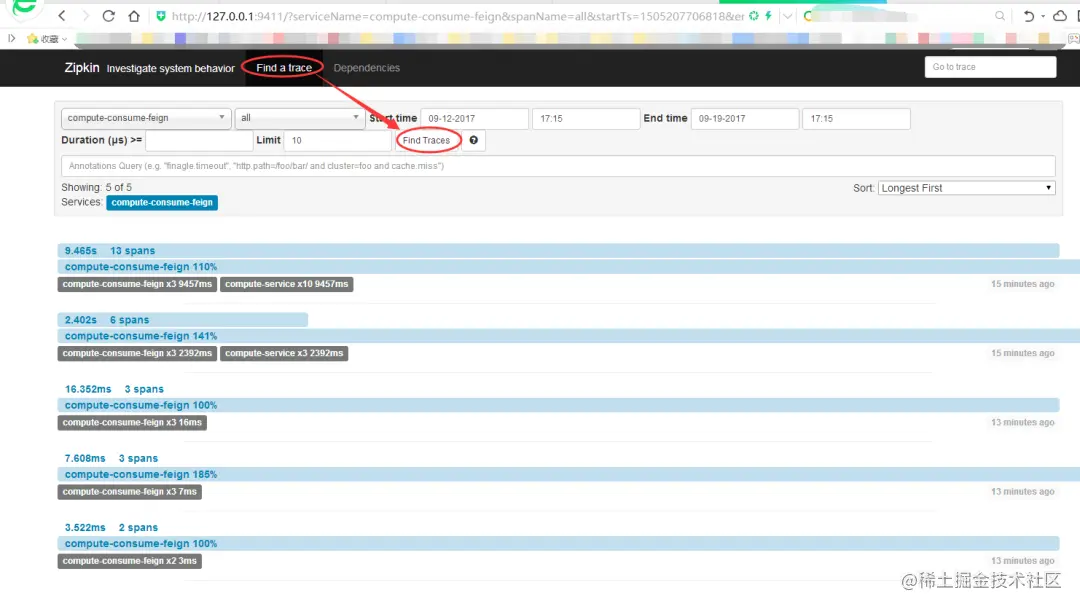The width and height of the screenshot is (1080, 609).
Task: Click the Duration minimum input field
Action: tap(199, 141)
